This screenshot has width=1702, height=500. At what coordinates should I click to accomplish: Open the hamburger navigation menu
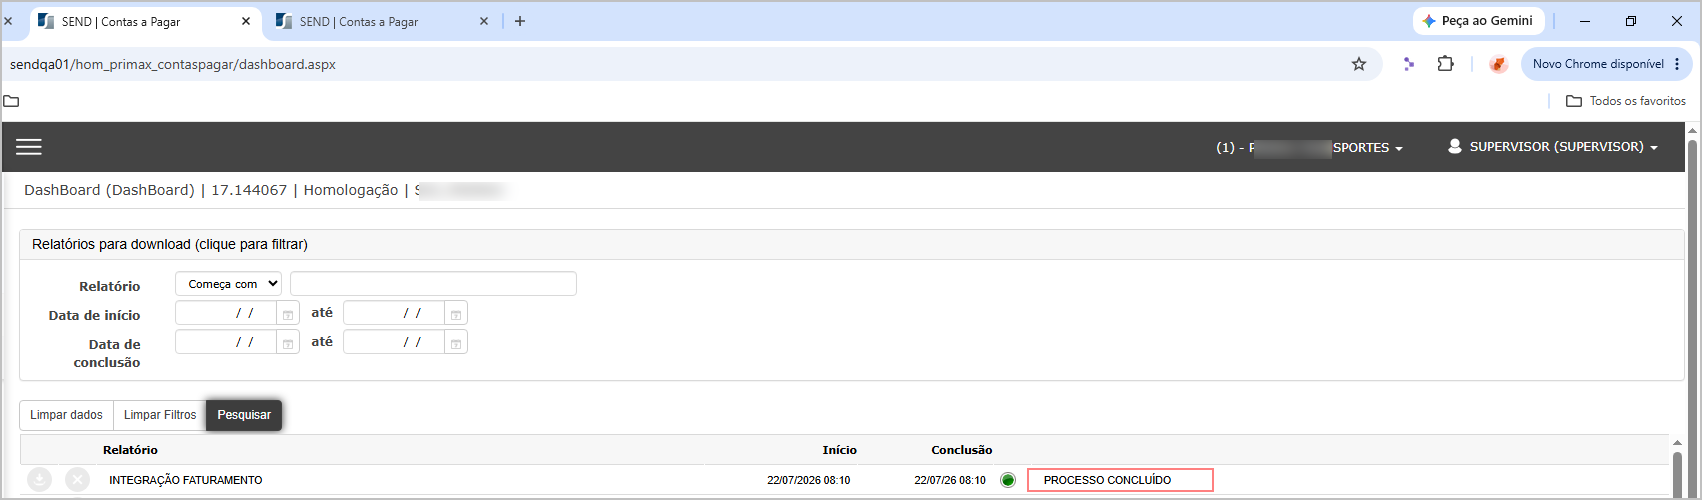(x=29, y=147)
